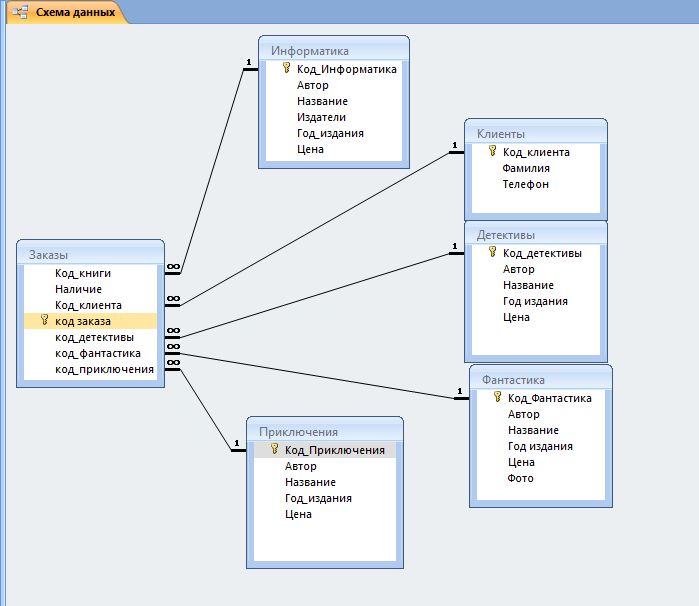Select Год издания field in Детективы table
The width and height of the screenshot is (699, 606).
pyautogui.click(x=536, y=301)
